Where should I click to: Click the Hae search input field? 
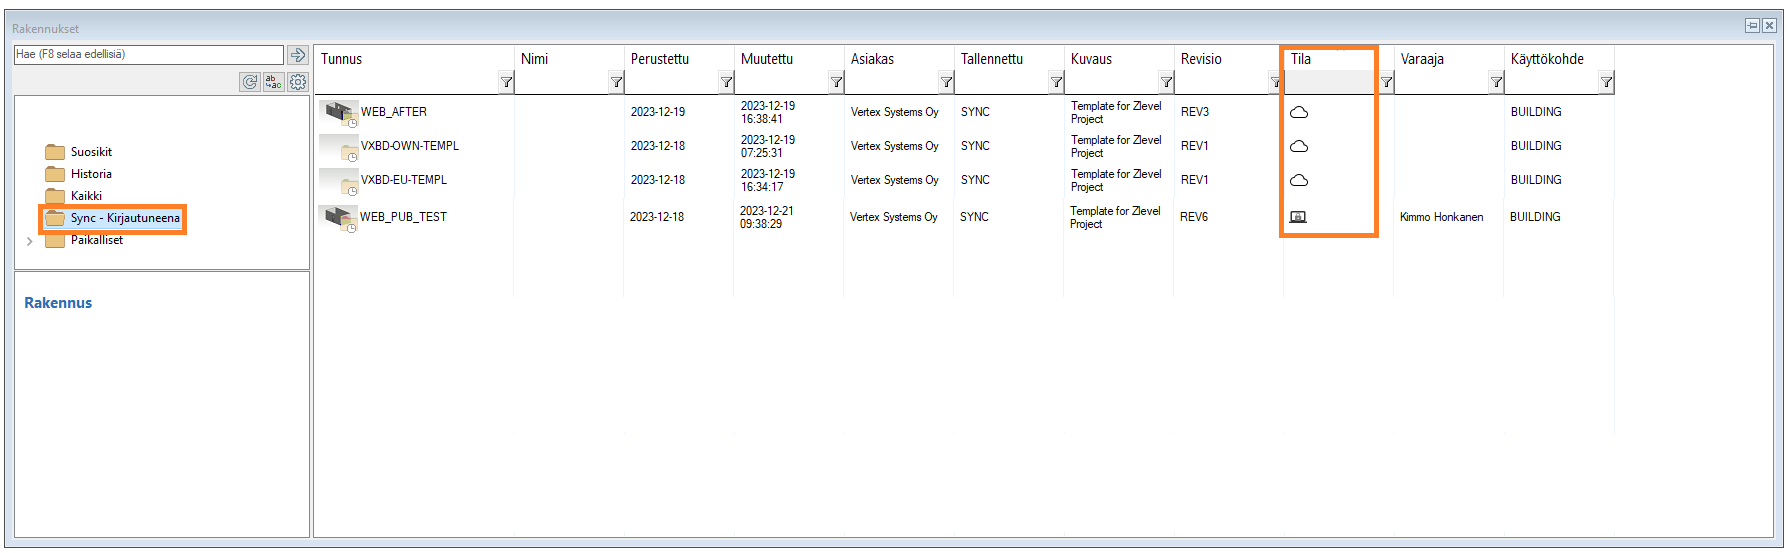[148, 55]
